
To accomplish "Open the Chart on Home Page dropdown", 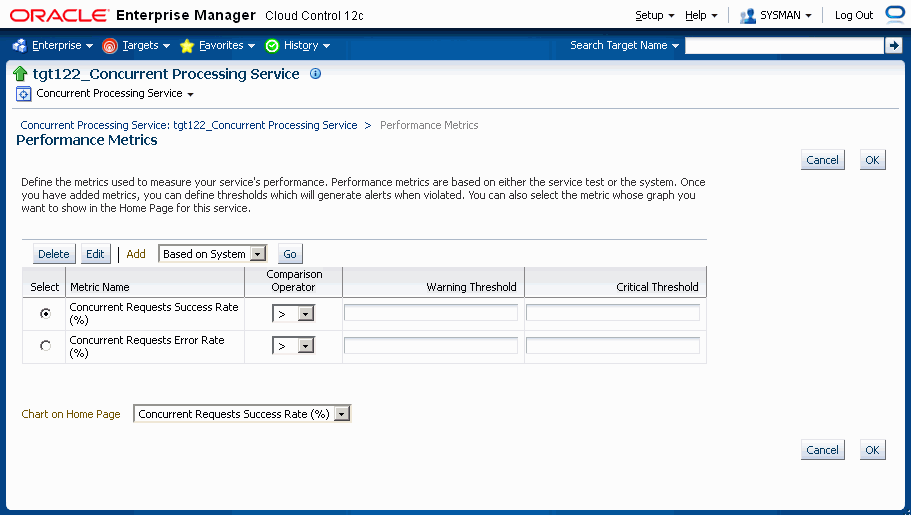I will 242,414.
